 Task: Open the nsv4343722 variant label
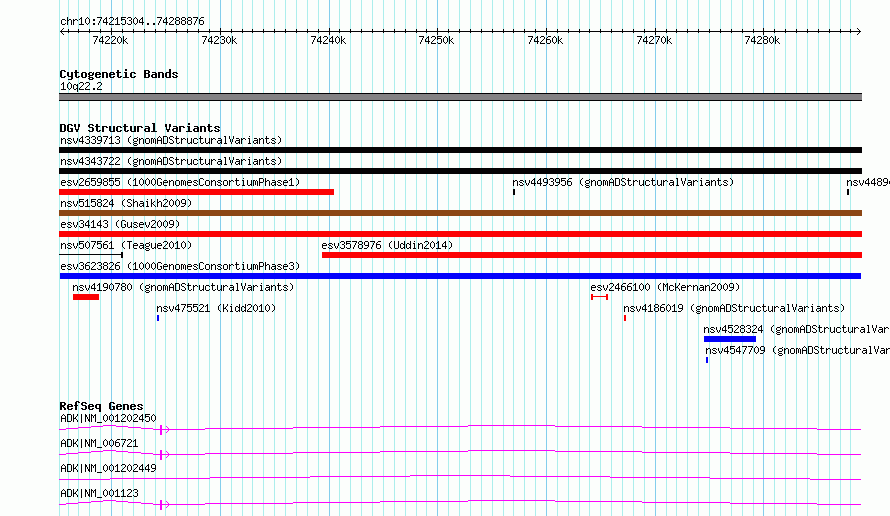coord(171,161)
